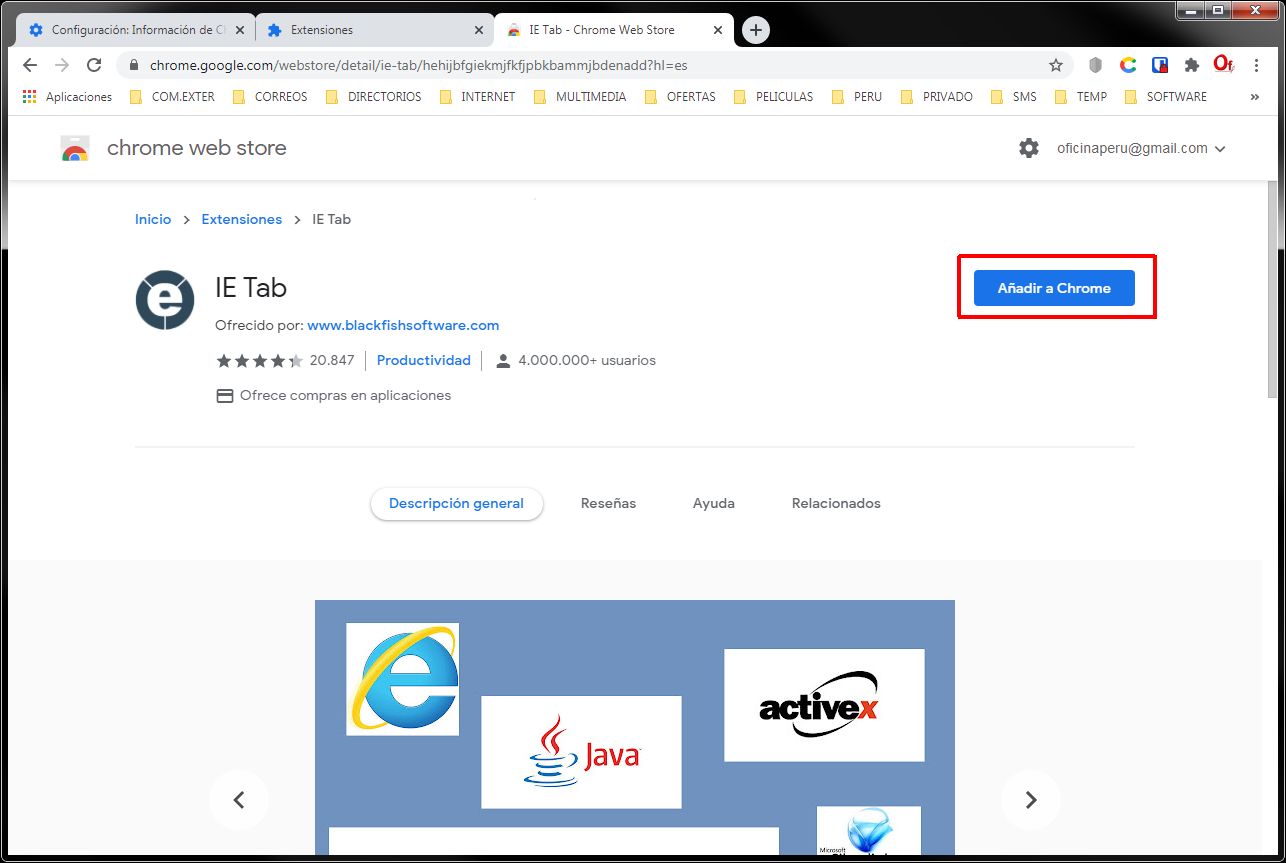Reload the current page
This screenshot has height=863, width=1286.
pos(94,65)
